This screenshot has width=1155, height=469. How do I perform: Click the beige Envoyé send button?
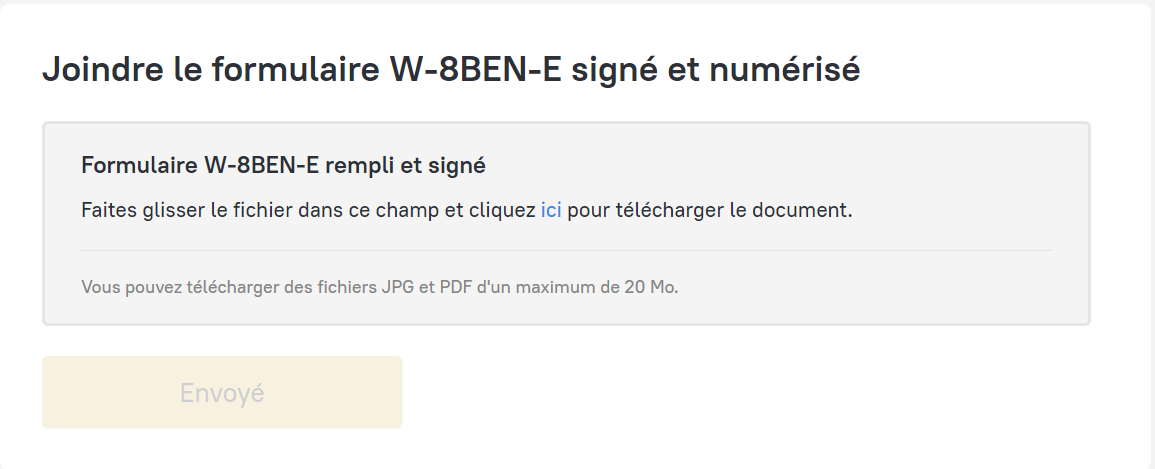(x=222, y=392)
